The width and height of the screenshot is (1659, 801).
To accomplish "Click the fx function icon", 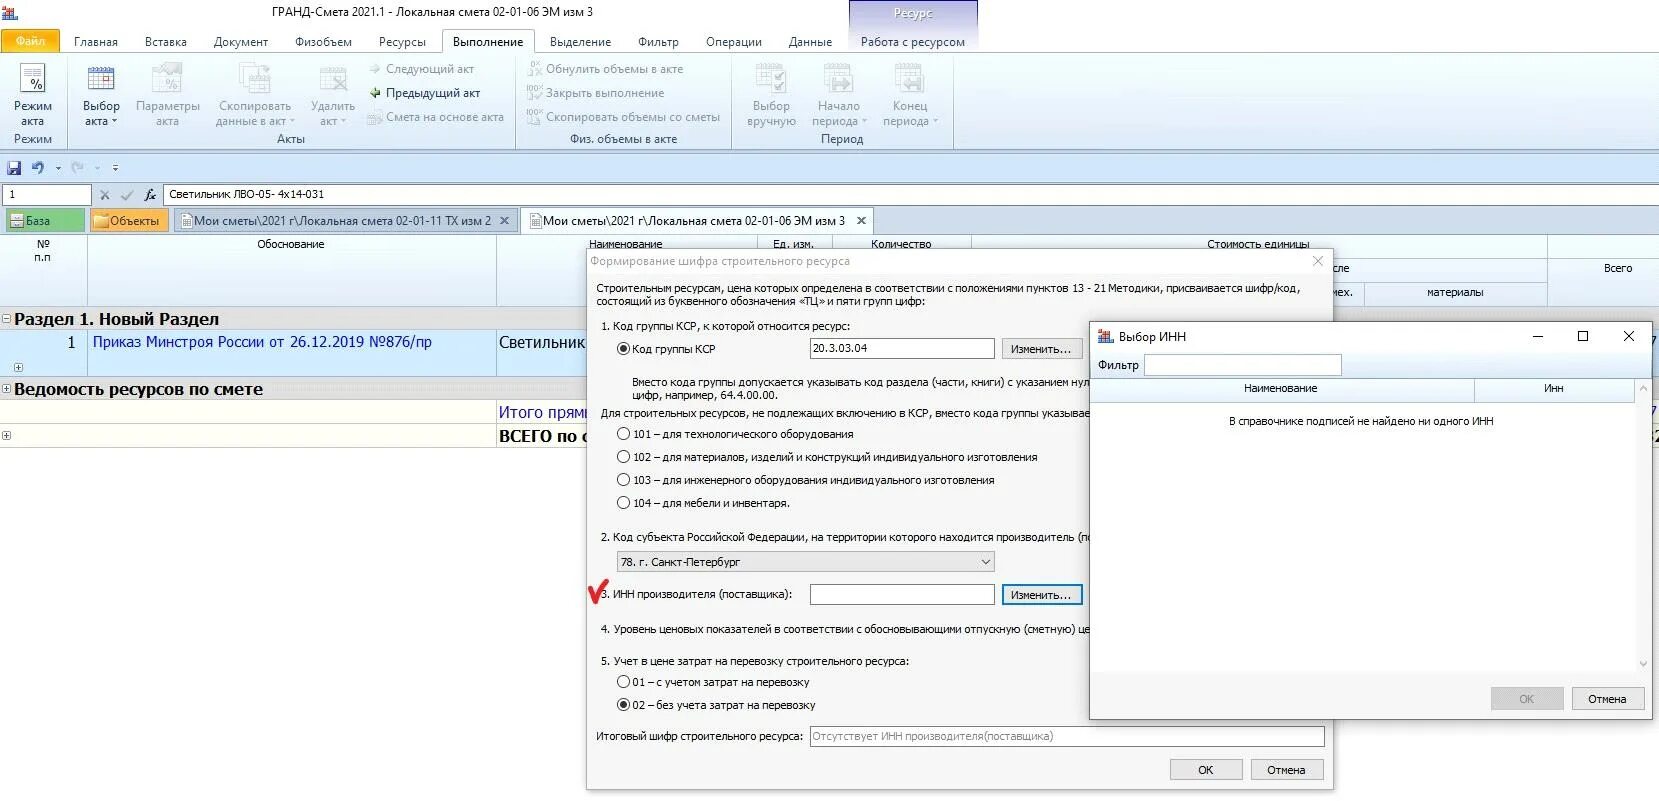I will pyautogui.click(x=150, y=195).
